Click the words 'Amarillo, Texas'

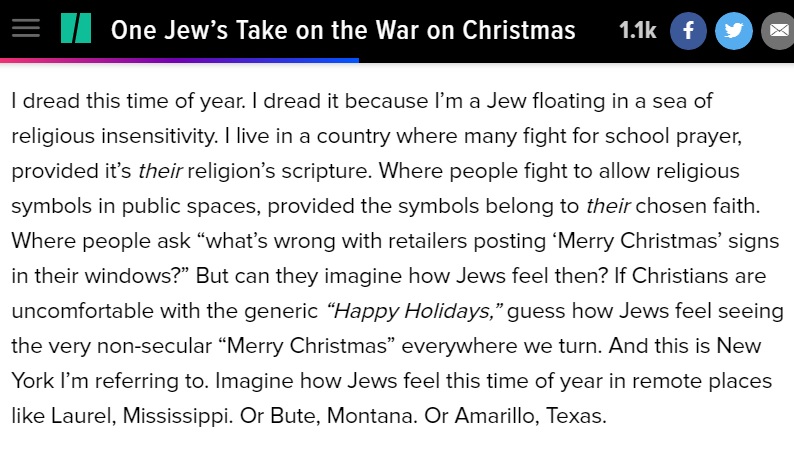(530, 416)
